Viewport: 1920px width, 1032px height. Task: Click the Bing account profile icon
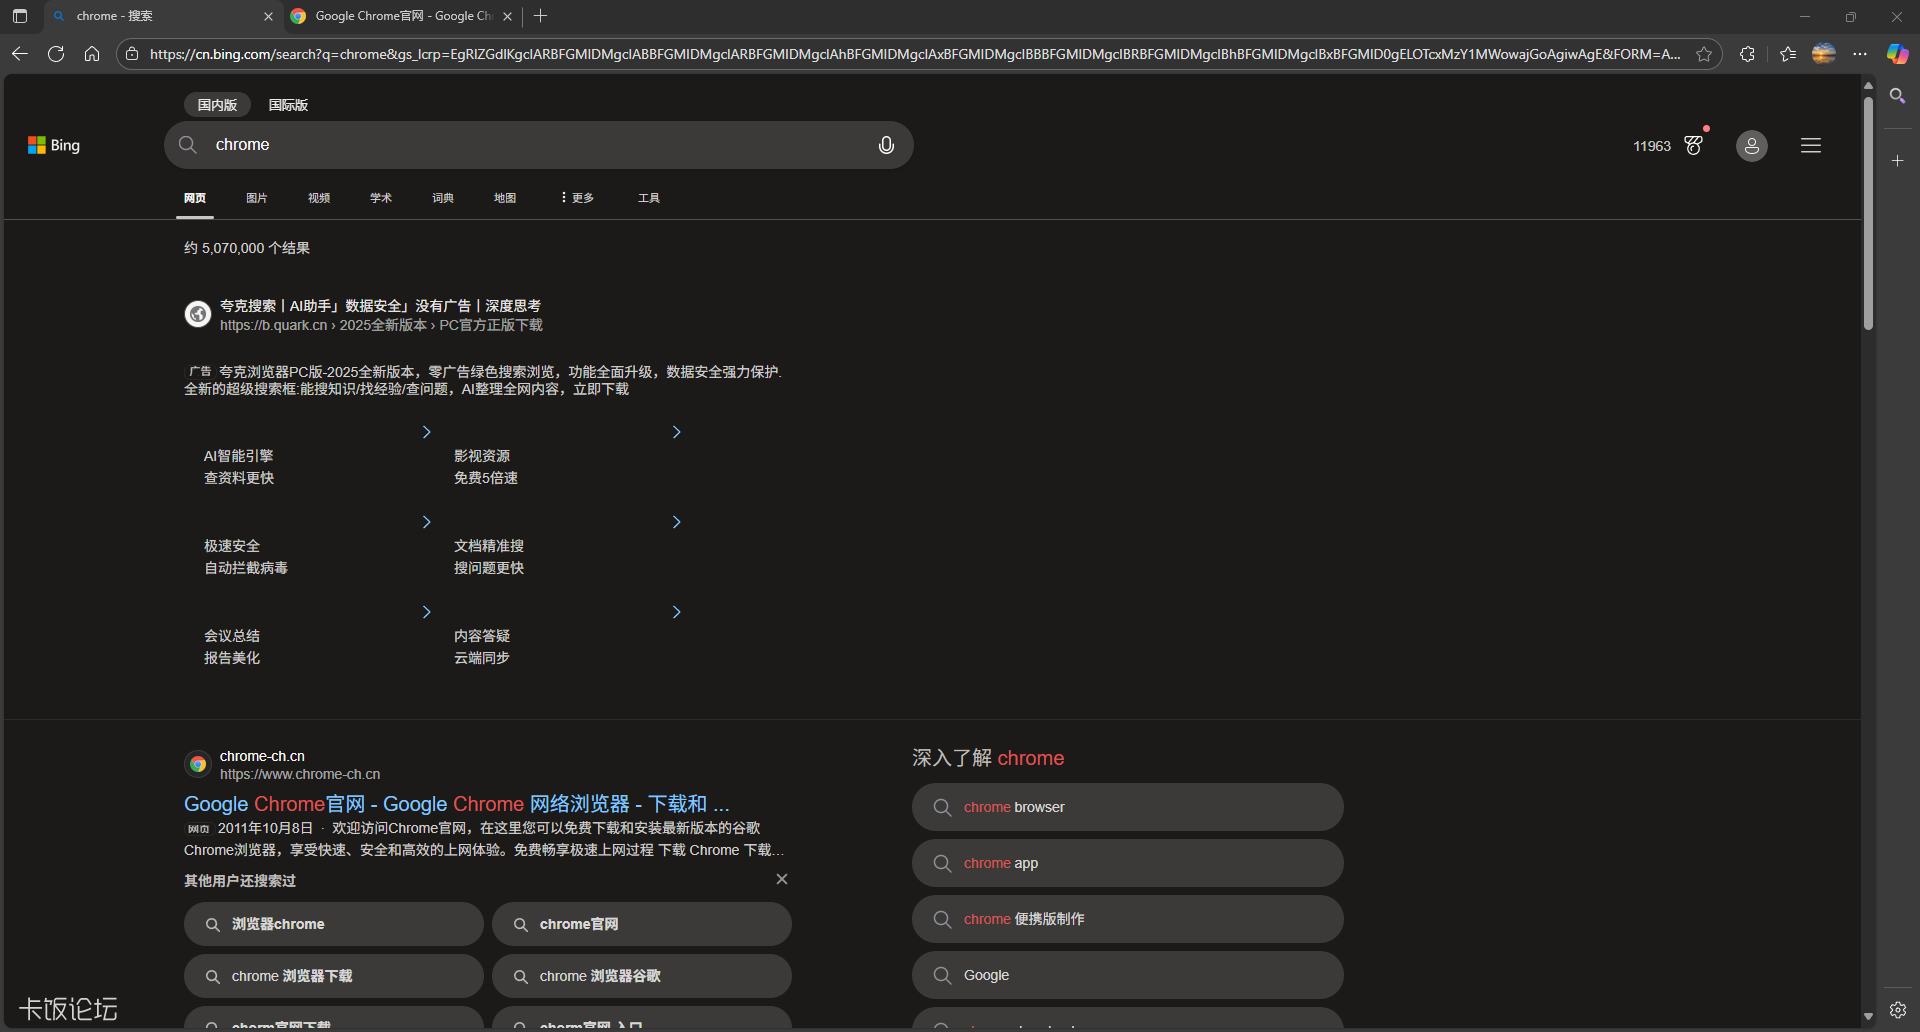[1751, 146]
